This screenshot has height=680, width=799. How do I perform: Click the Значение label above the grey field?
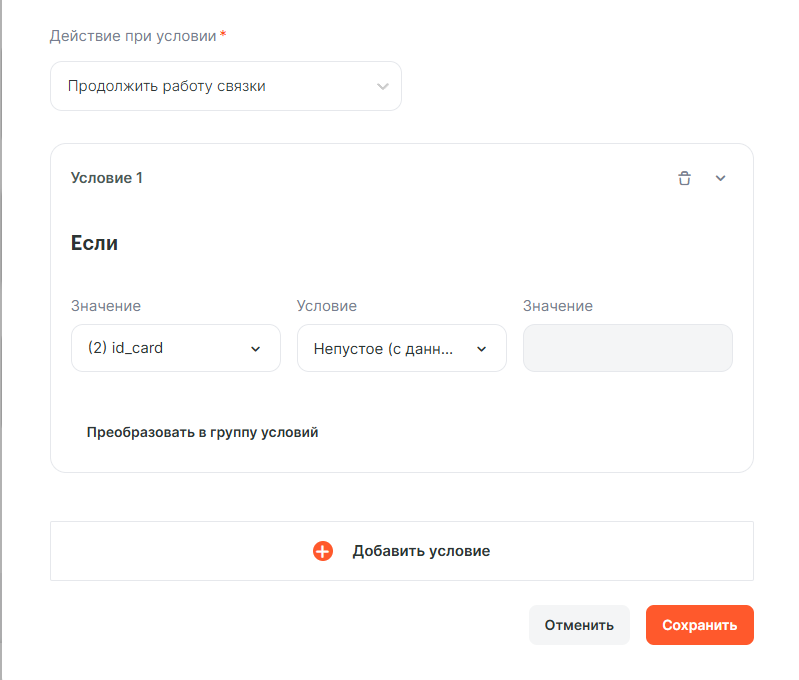click(x=558, y=306)
